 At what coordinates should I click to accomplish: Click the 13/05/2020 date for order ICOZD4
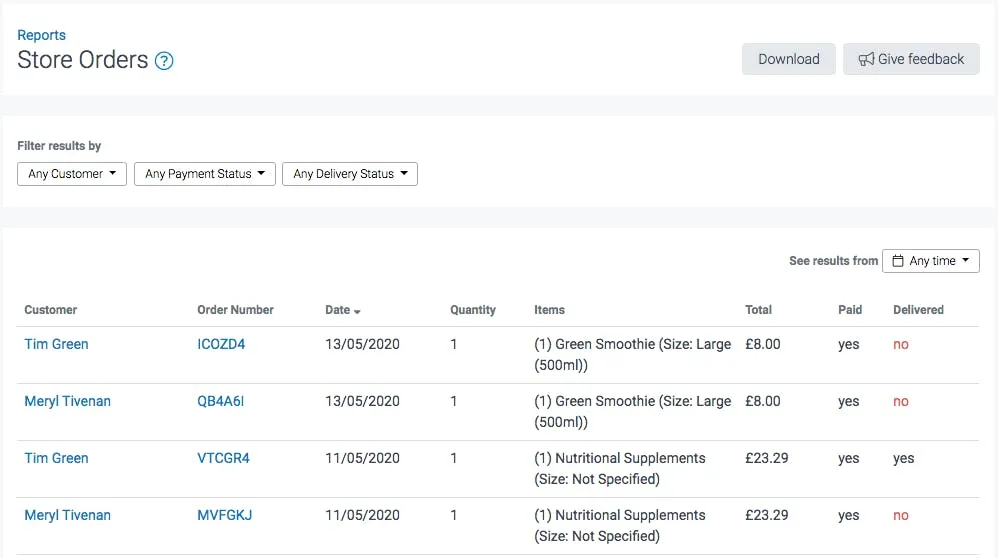[362, 344]
